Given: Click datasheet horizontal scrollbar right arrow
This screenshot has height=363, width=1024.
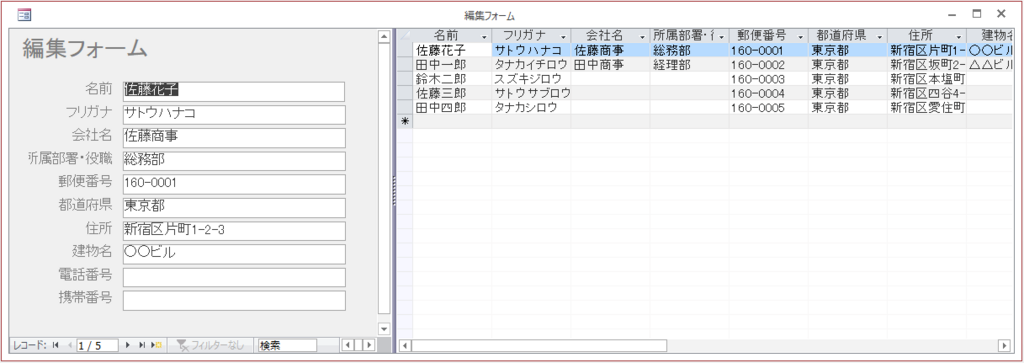Looking at the screenshot, I should click(1004, 345).
